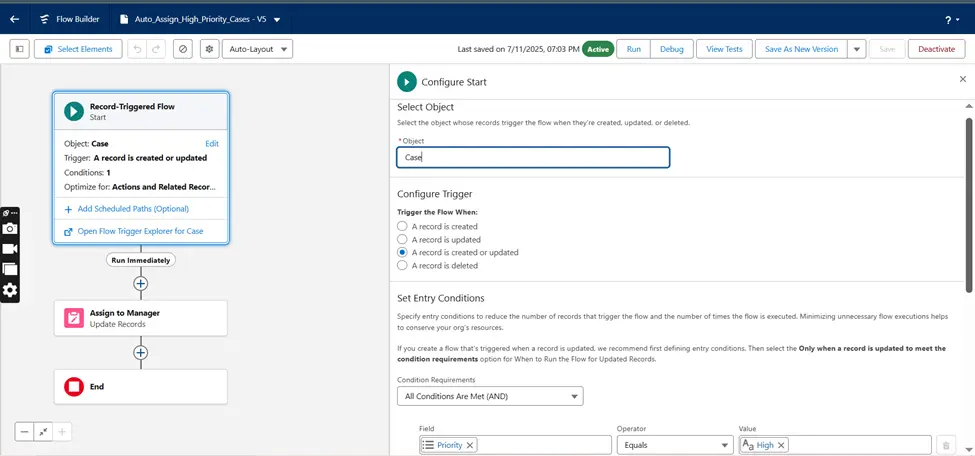Open the Condition Requirements combo box
Image resolution: width=975 pixels, height=456 pixels.
coord(490,396)
